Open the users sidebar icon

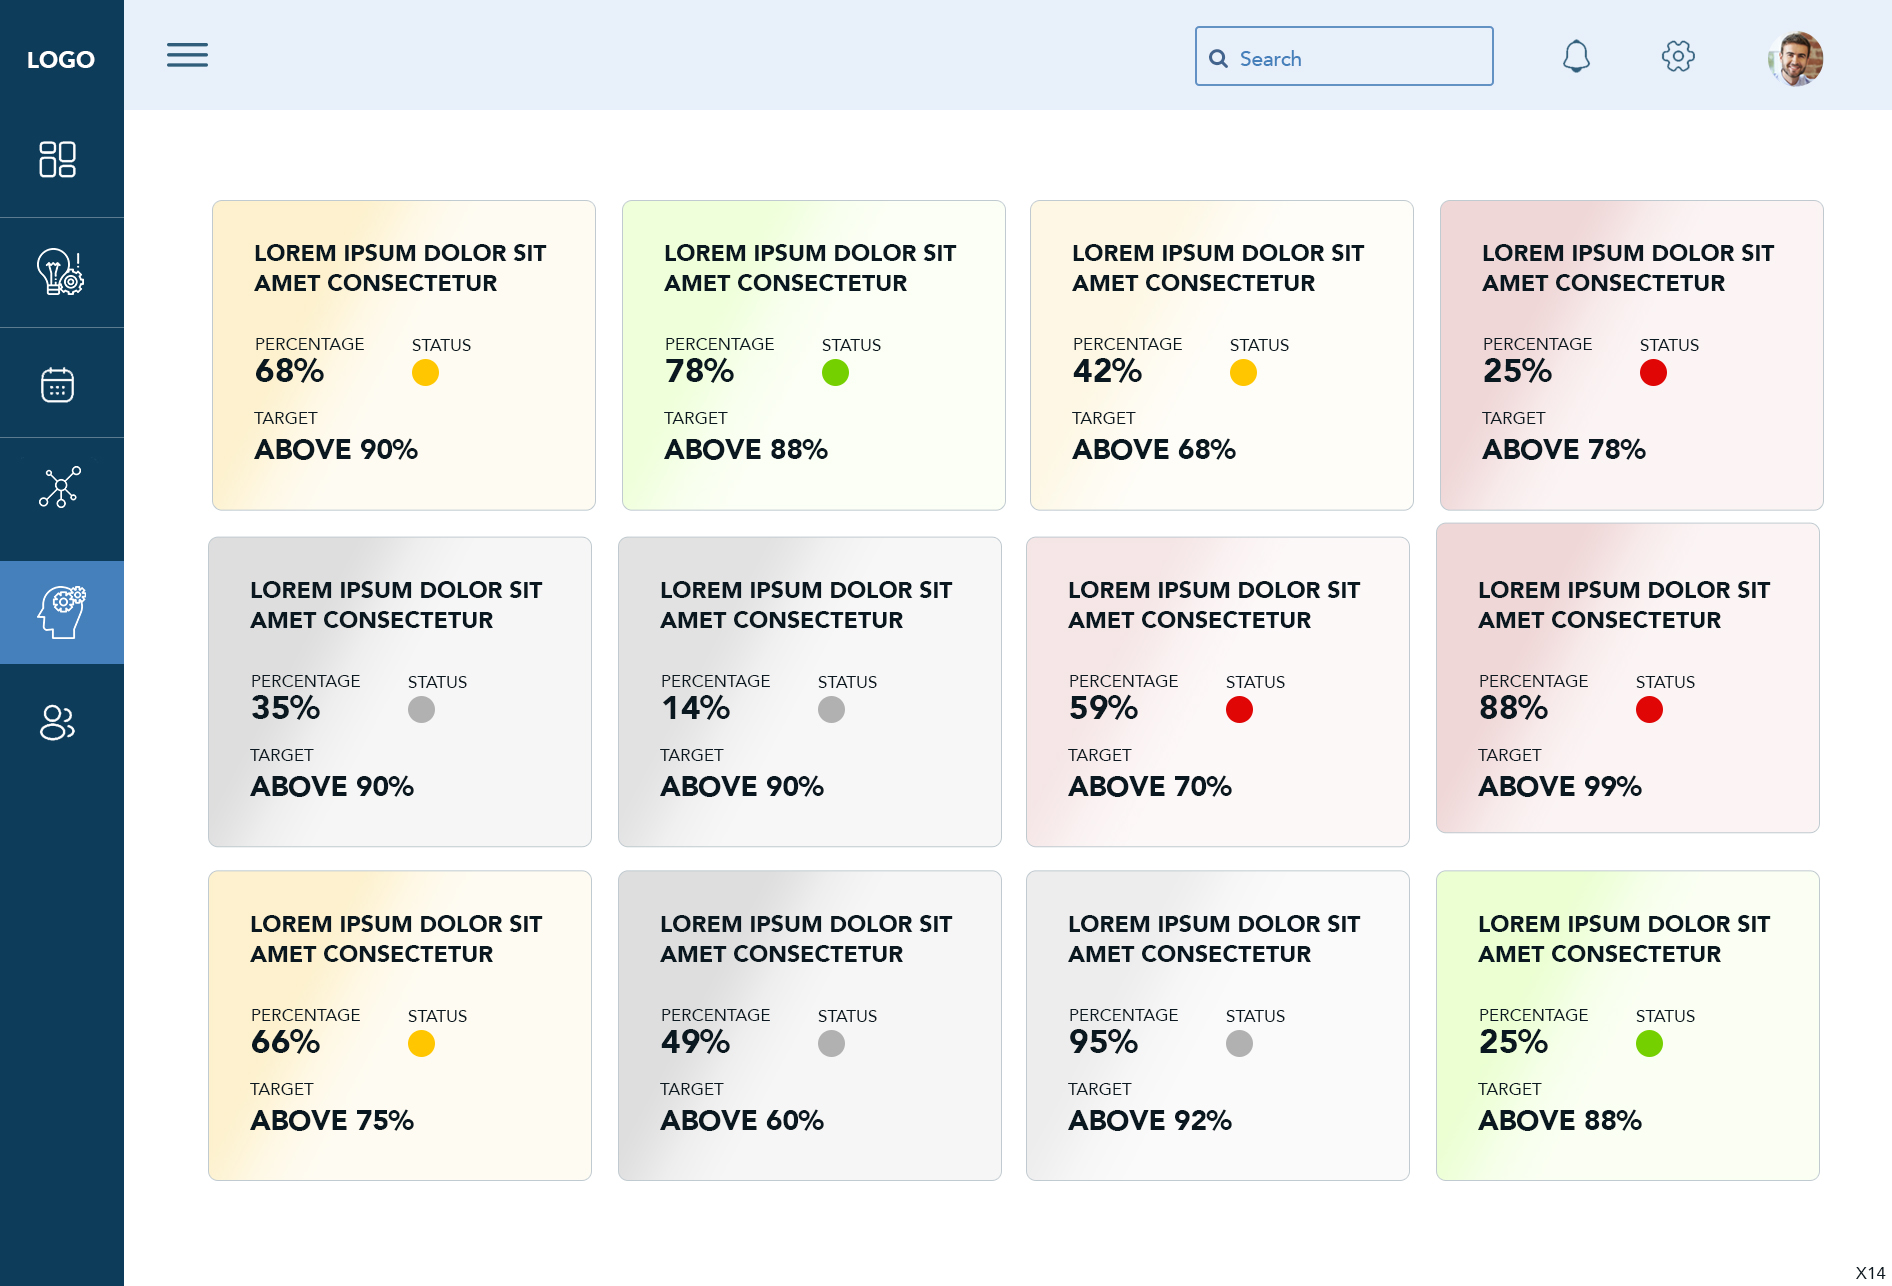click(58, 722)
